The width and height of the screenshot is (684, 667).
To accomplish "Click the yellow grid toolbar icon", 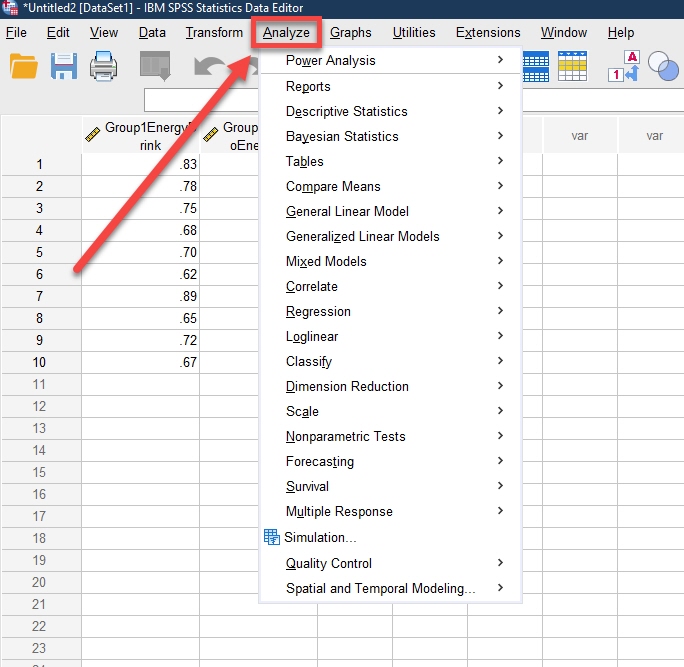I will tap(572, 66).
